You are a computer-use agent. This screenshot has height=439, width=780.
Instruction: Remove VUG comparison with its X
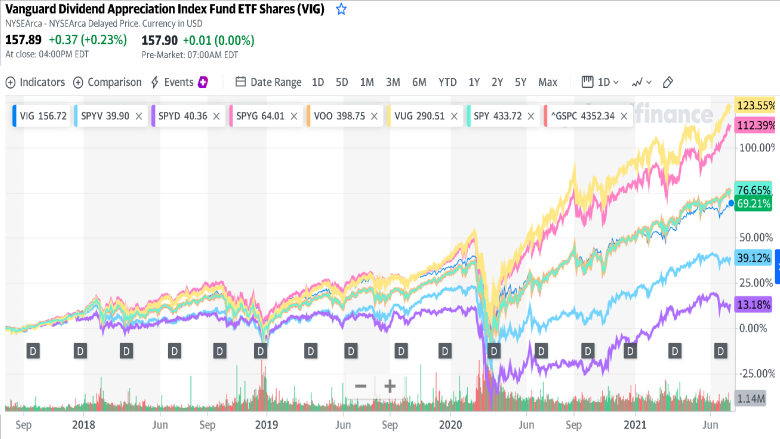[454, 116]
